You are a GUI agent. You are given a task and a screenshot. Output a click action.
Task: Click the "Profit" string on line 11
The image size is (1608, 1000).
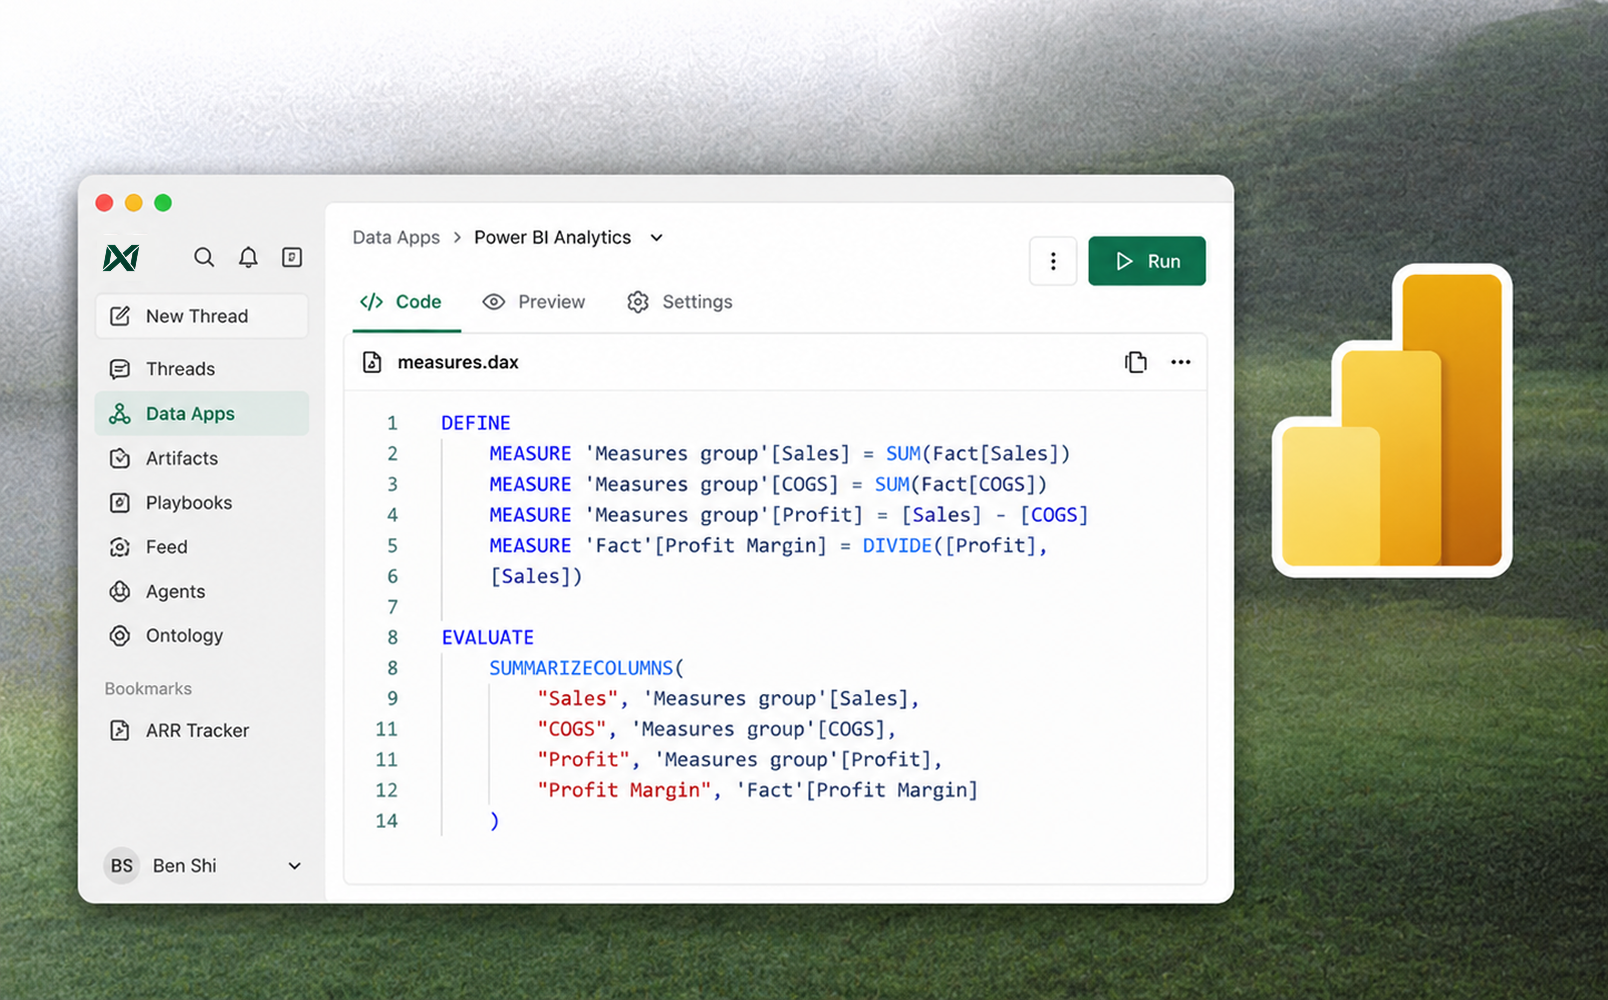pyautogui.click(x=583, y=760)
